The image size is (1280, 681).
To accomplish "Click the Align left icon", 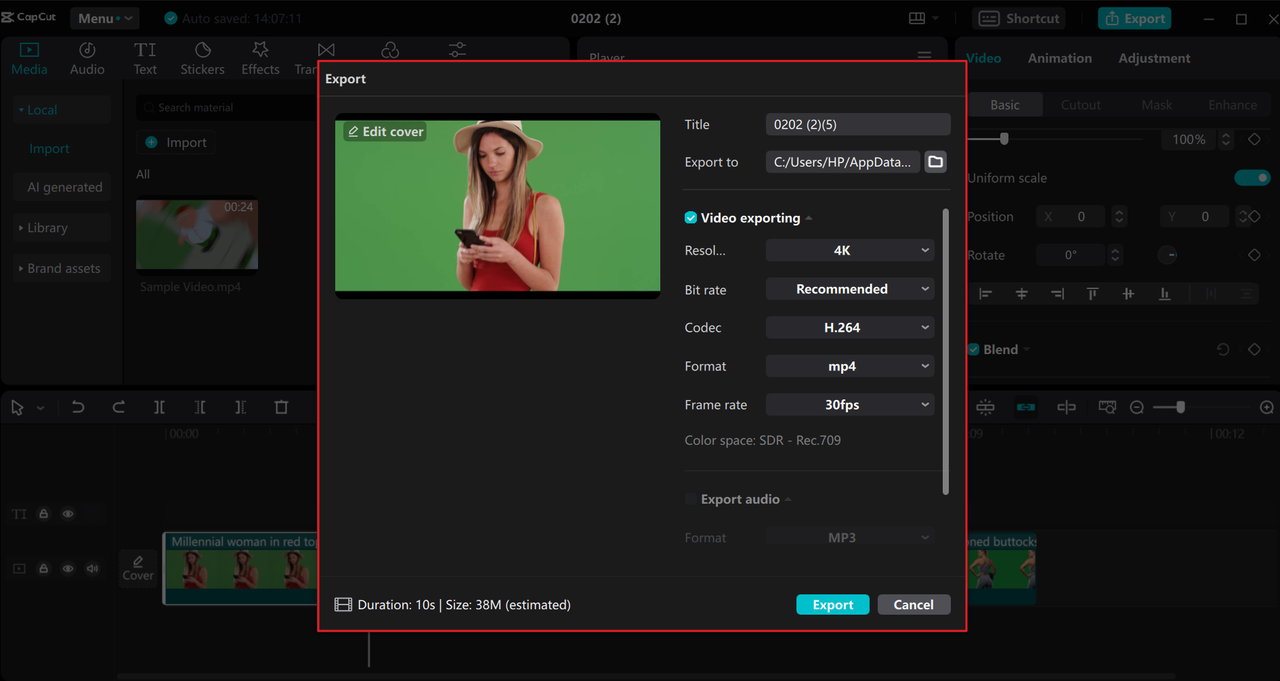I will click(985, 294).
